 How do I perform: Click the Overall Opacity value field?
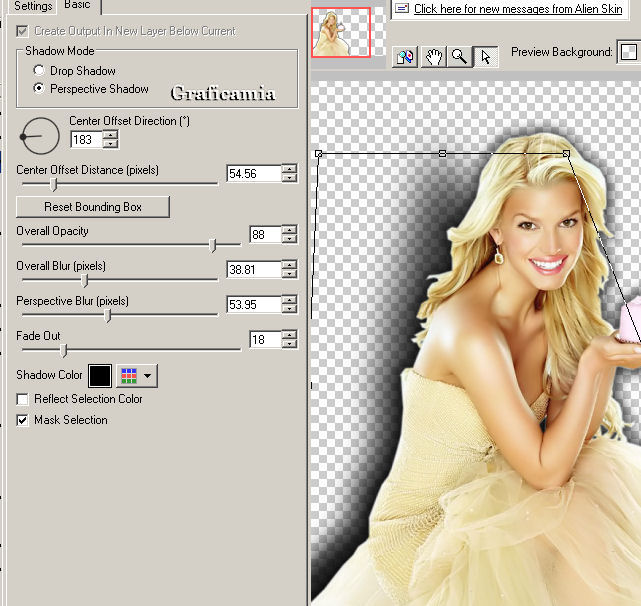click(265, 235)
